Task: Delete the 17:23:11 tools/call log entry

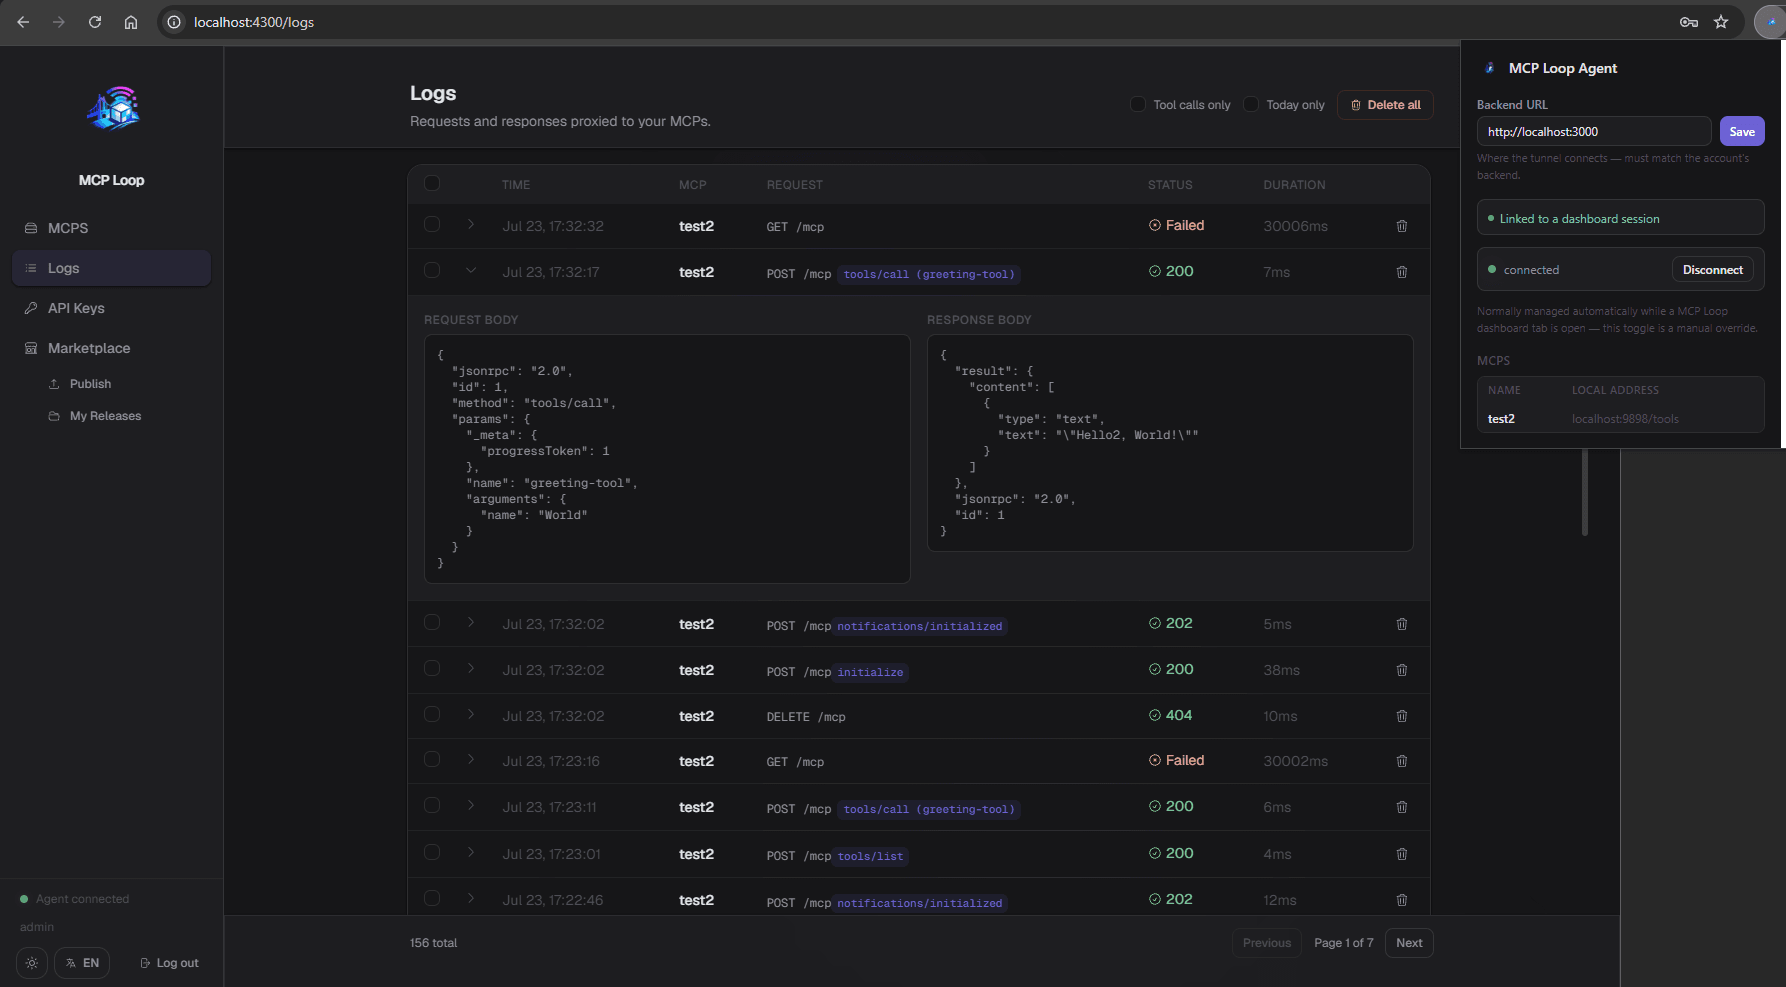Action: click(x=1402, y=807)
